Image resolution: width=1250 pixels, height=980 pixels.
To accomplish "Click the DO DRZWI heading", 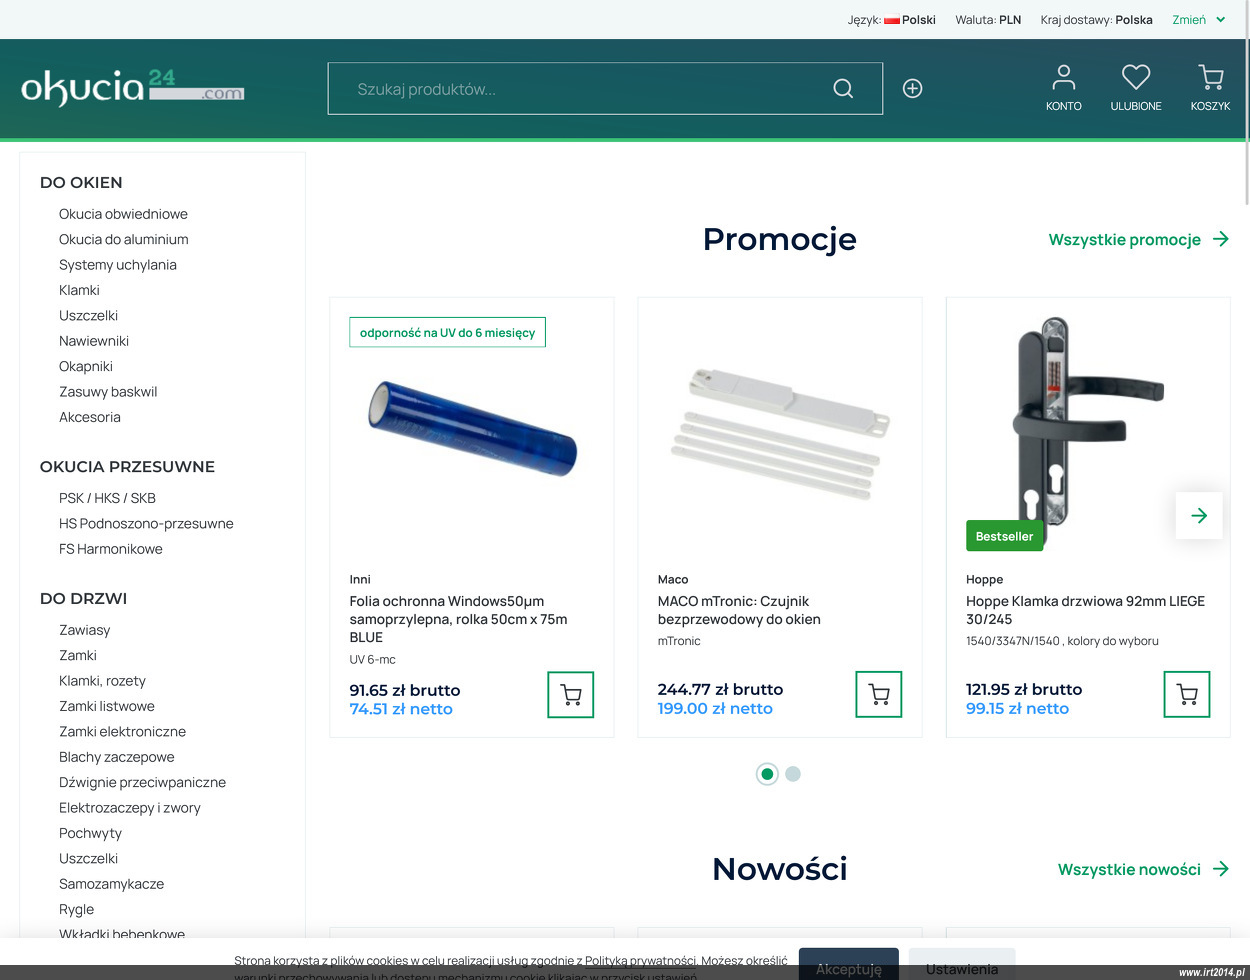I will point(83,599).
